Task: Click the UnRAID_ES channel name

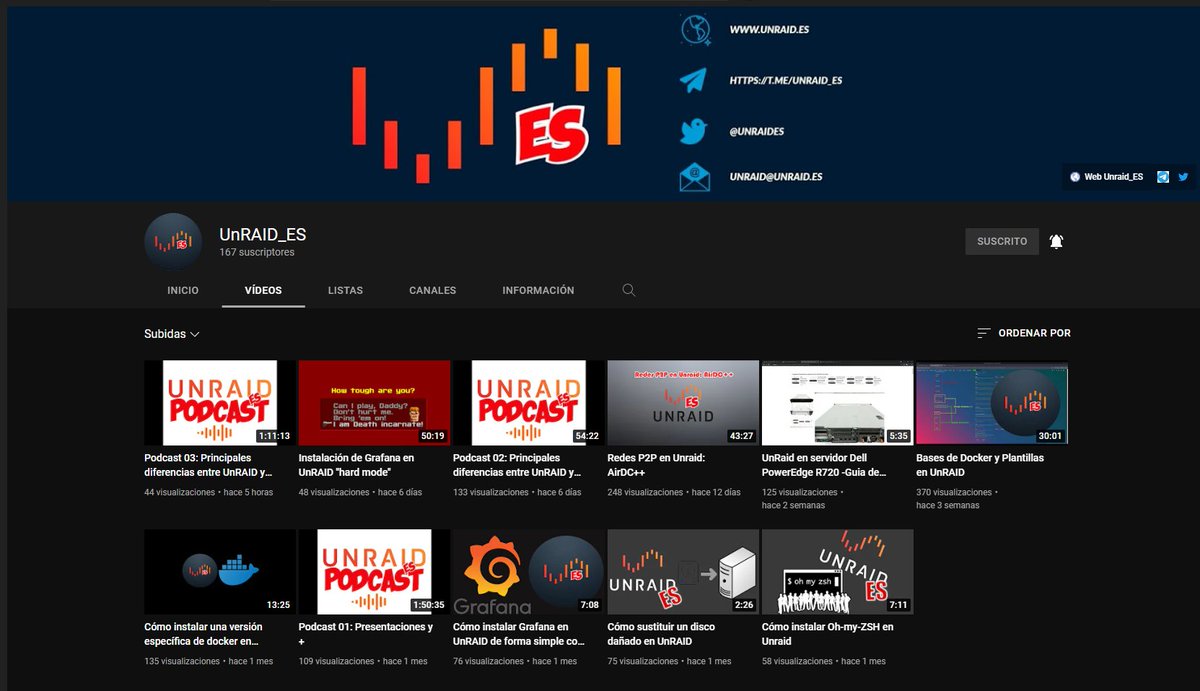Action: click(263, 234)
